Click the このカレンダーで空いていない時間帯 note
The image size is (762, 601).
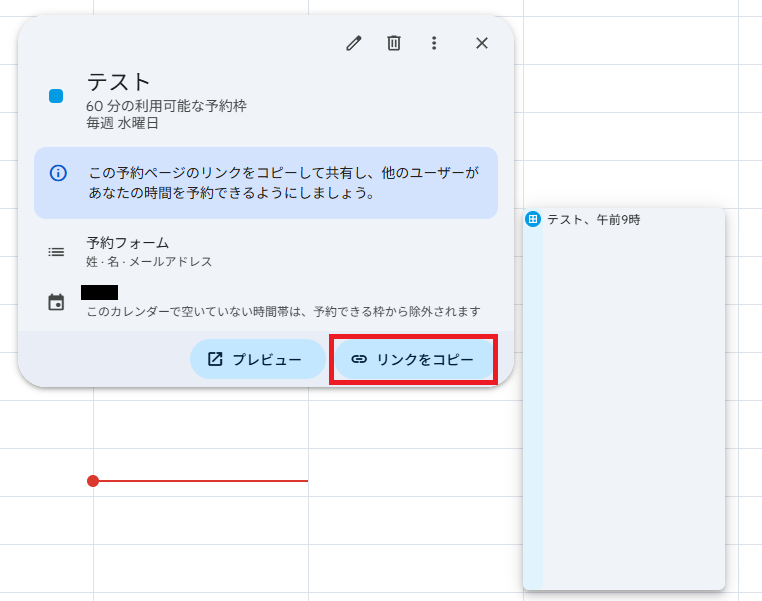[283, 311]
